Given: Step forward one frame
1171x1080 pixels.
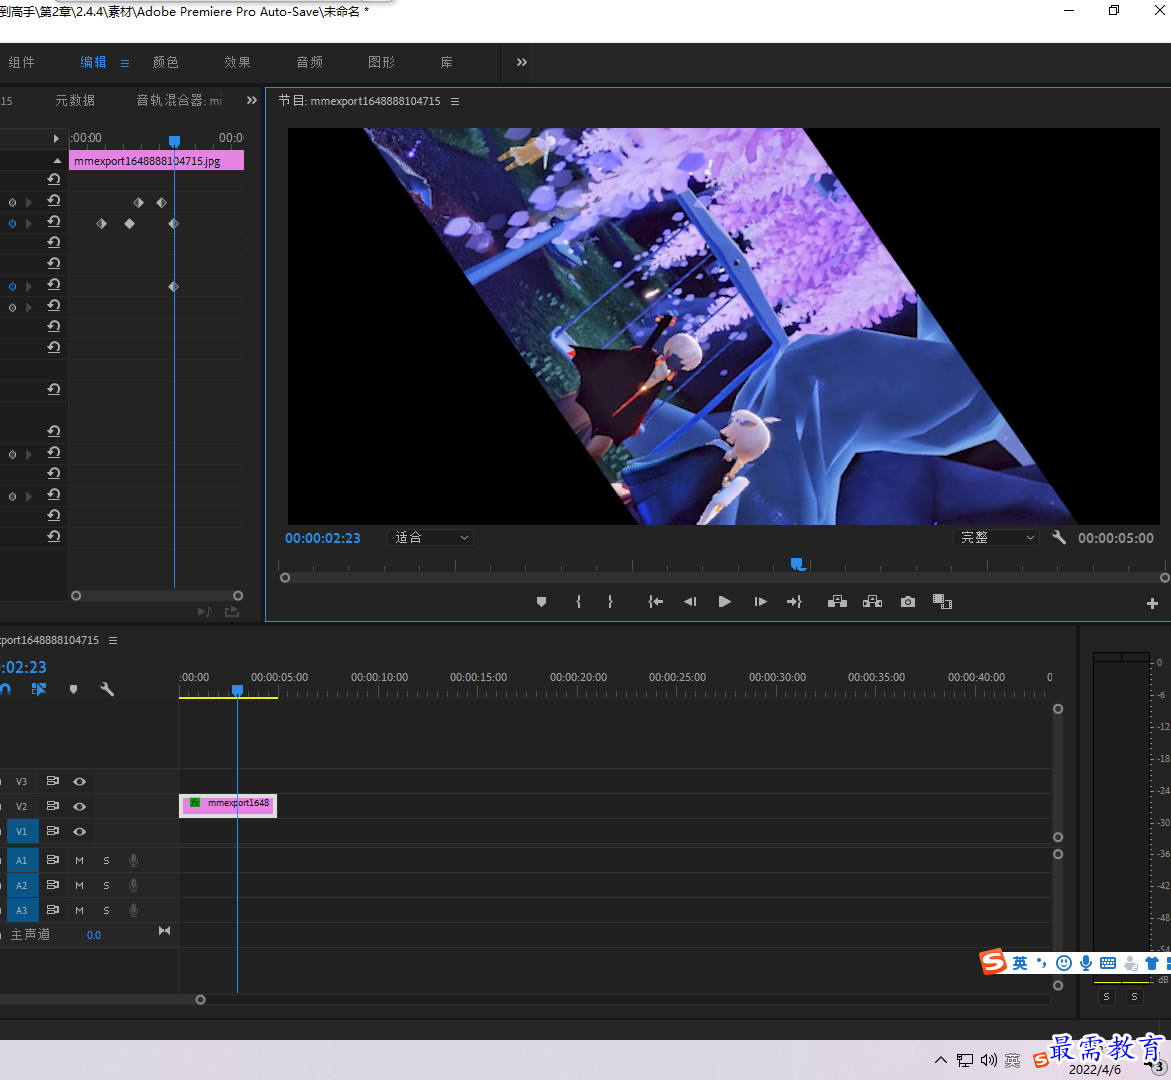Looking at the screenshot, I should (x=760, y=602).
